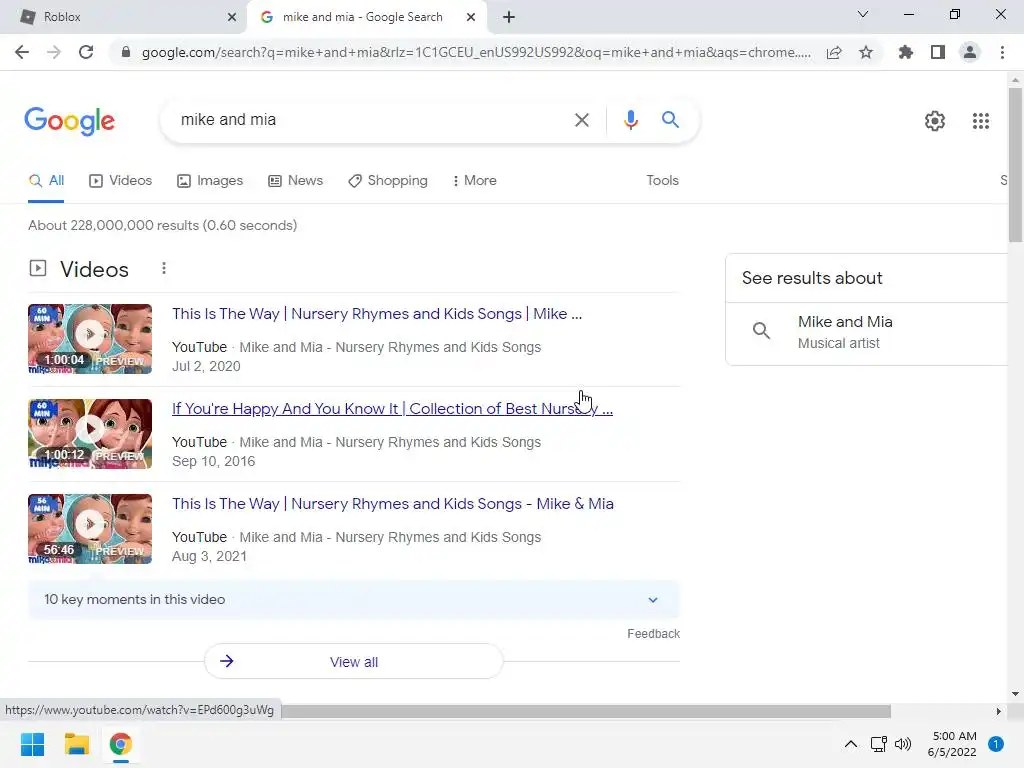Select the All results tab
The image size is (1024, 768).
click(x=46, y=181)
